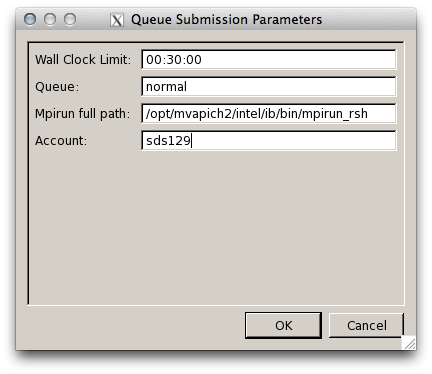The image size is (432, 374).
Task: Confirm parameters with the OK button
Action: pos(283,325)
